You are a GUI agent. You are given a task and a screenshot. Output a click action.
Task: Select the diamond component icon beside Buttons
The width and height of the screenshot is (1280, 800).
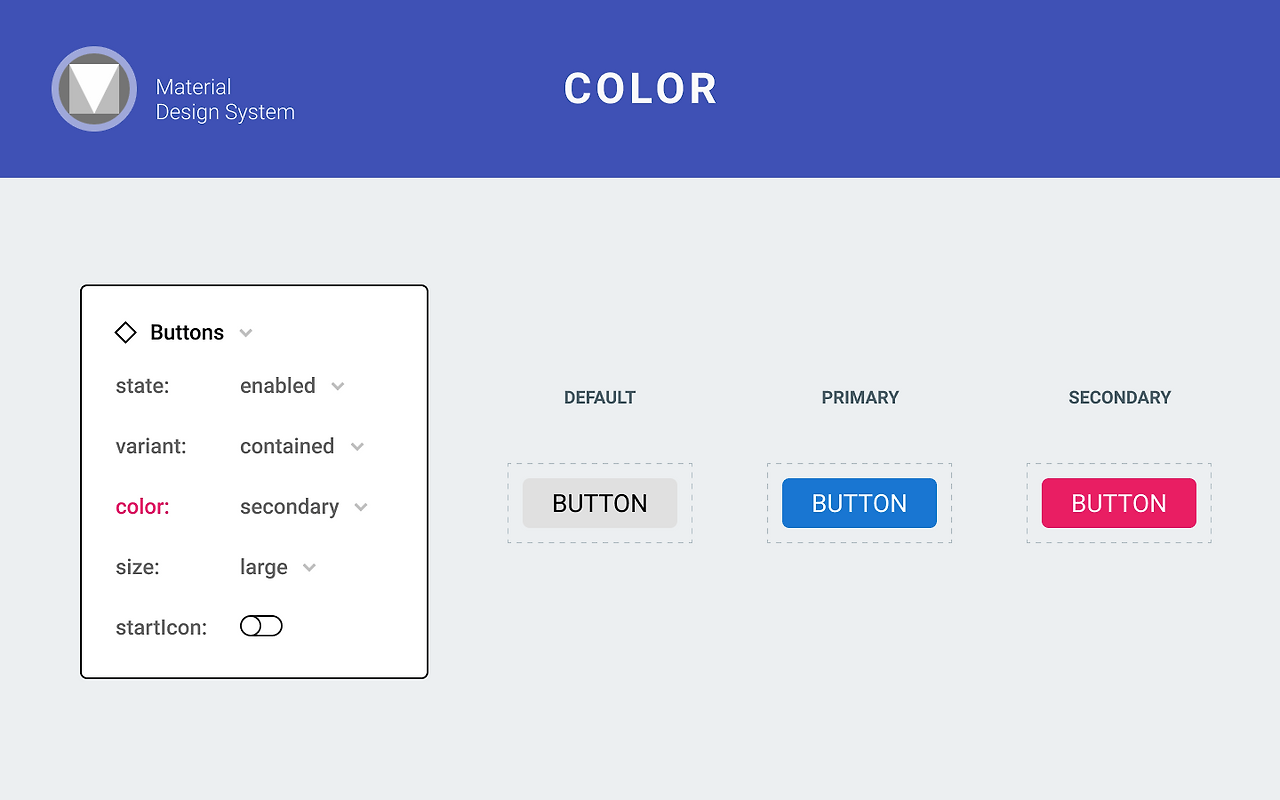(125, 332)
